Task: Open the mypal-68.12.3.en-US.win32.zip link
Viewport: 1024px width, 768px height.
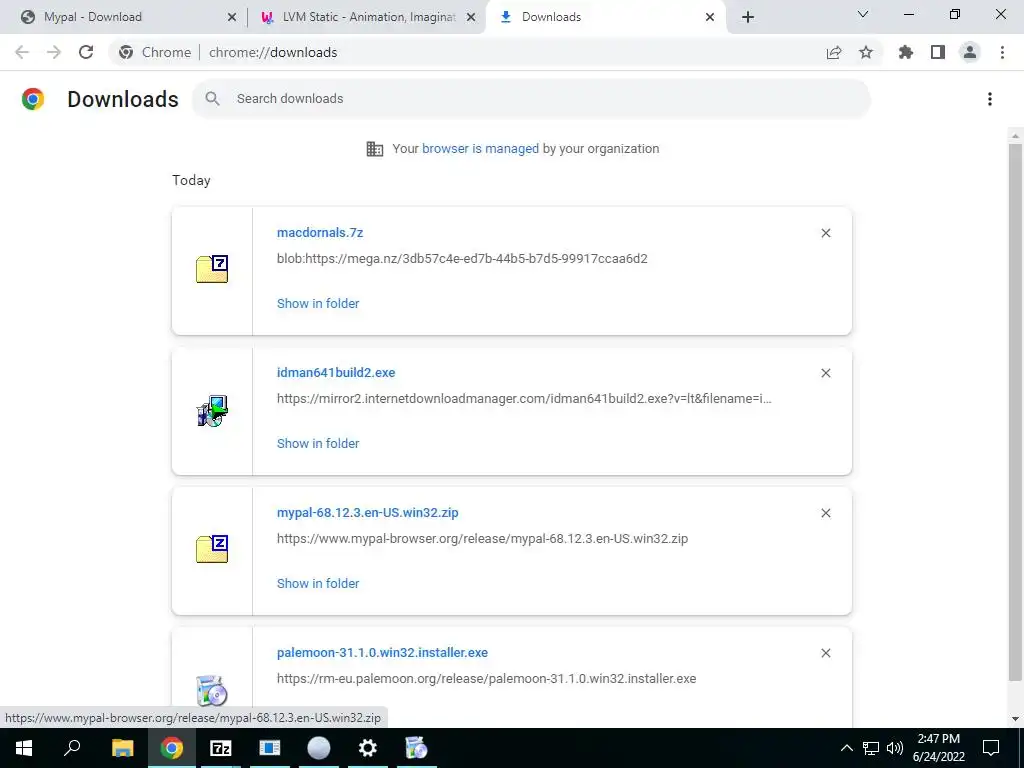Action: coord(368,513)
